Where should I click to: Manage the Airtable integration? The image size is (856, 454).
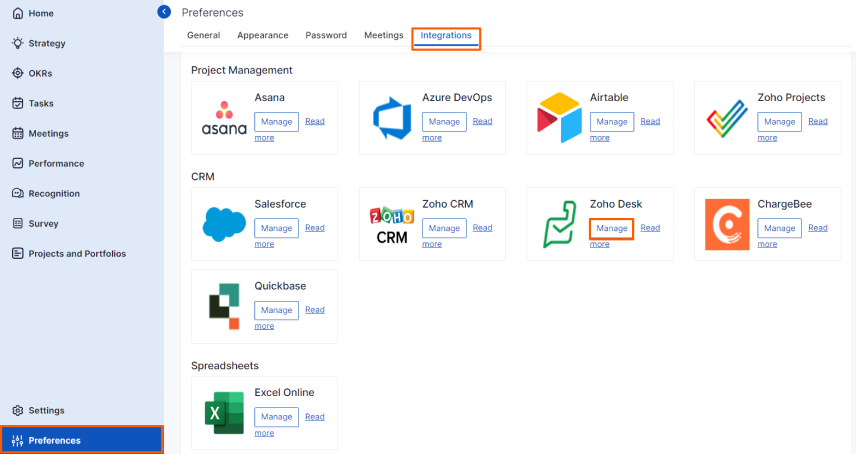tap(611, 122)
